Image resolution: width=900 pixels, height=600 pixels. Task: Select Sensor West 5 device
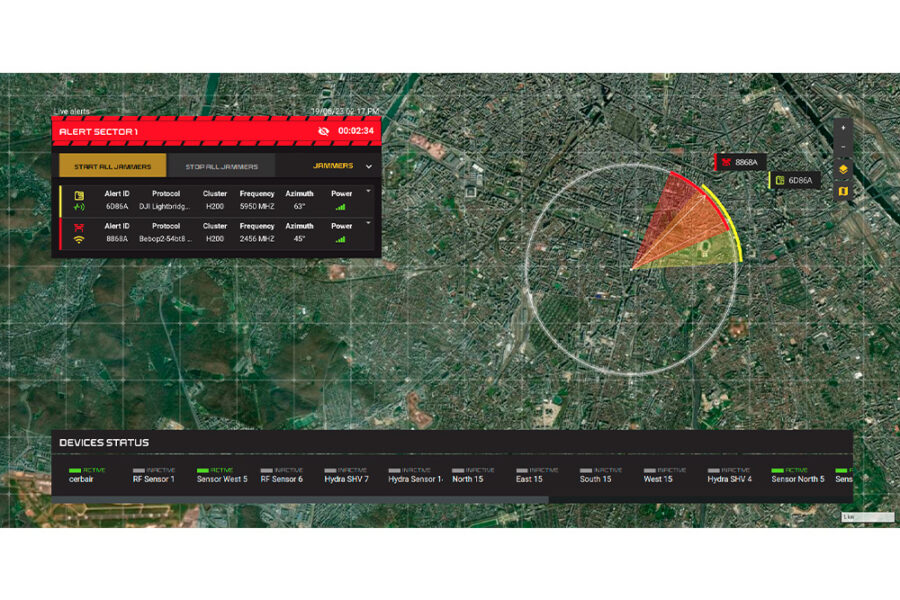tap(221, 479)
